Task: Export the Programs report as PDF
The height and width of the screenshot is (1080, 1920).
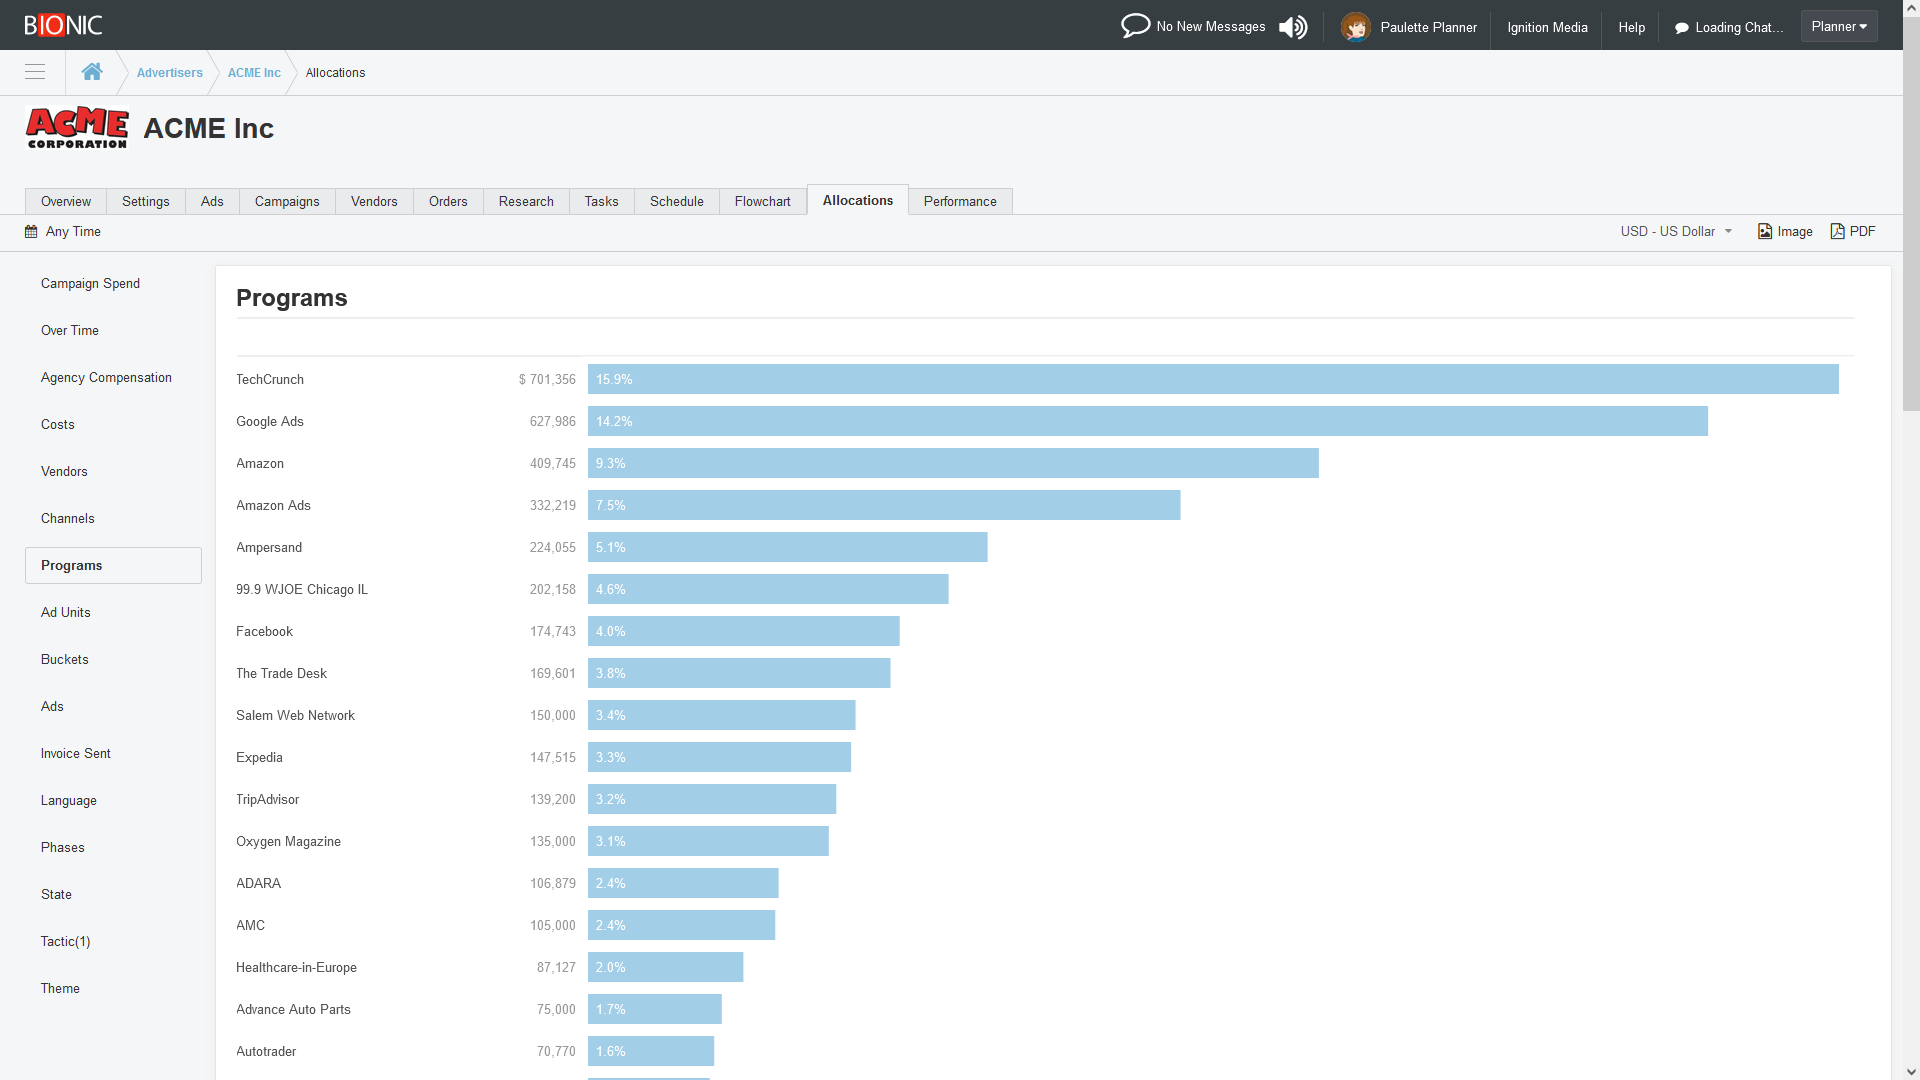Action: 1853,231
